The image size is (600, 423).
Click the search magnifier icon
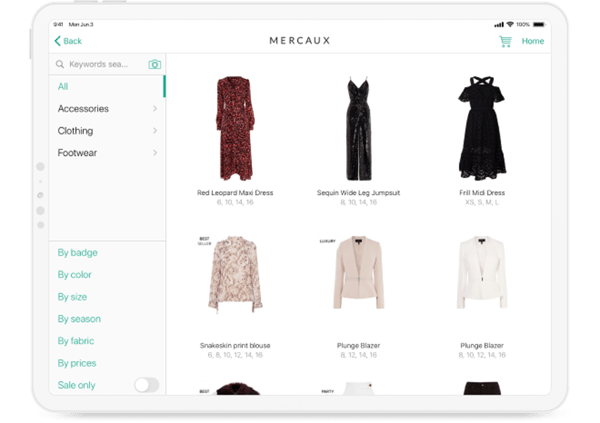[60, 64]
